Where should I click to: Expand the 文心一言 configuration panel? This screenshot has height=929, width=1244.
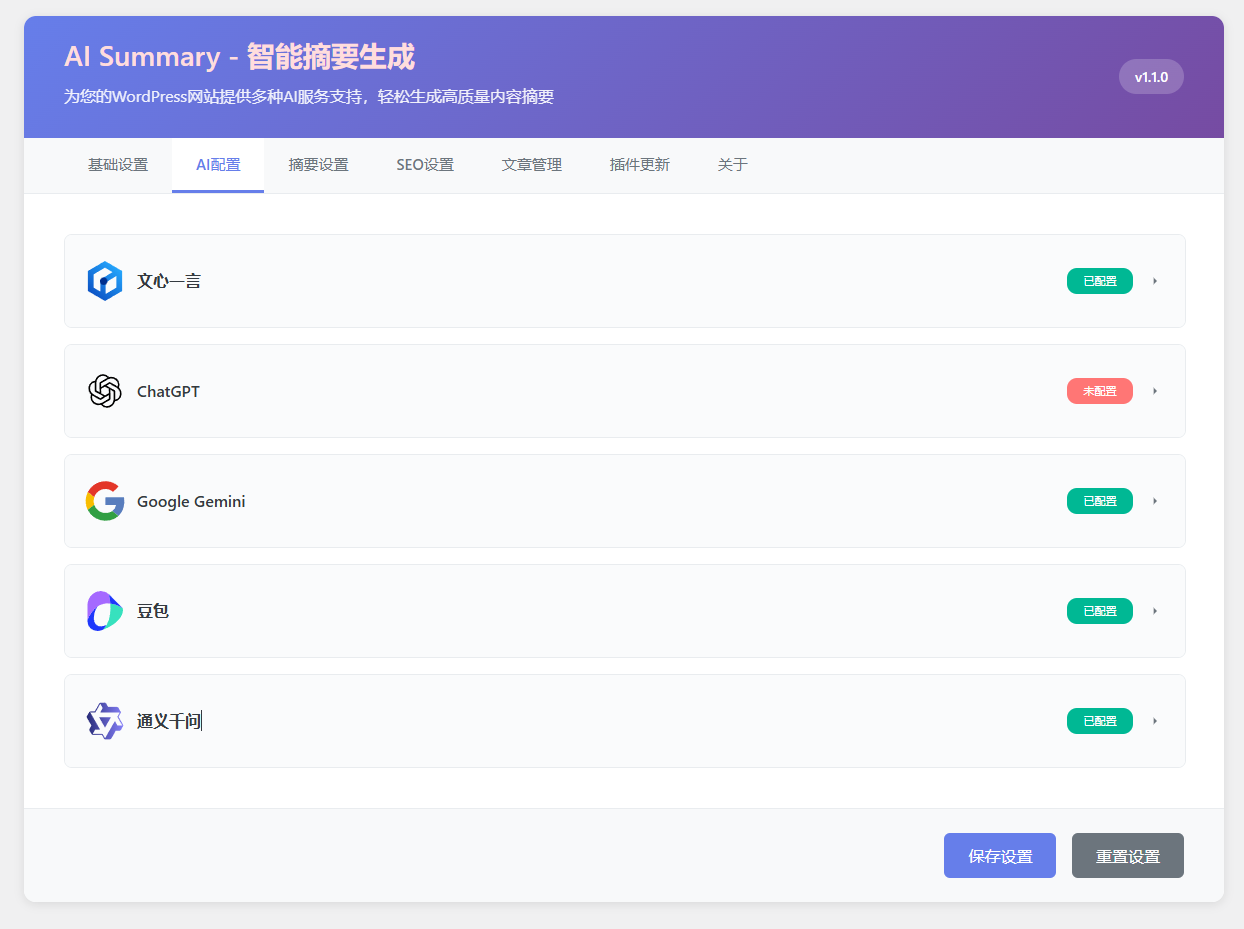tap(1156, 281)
